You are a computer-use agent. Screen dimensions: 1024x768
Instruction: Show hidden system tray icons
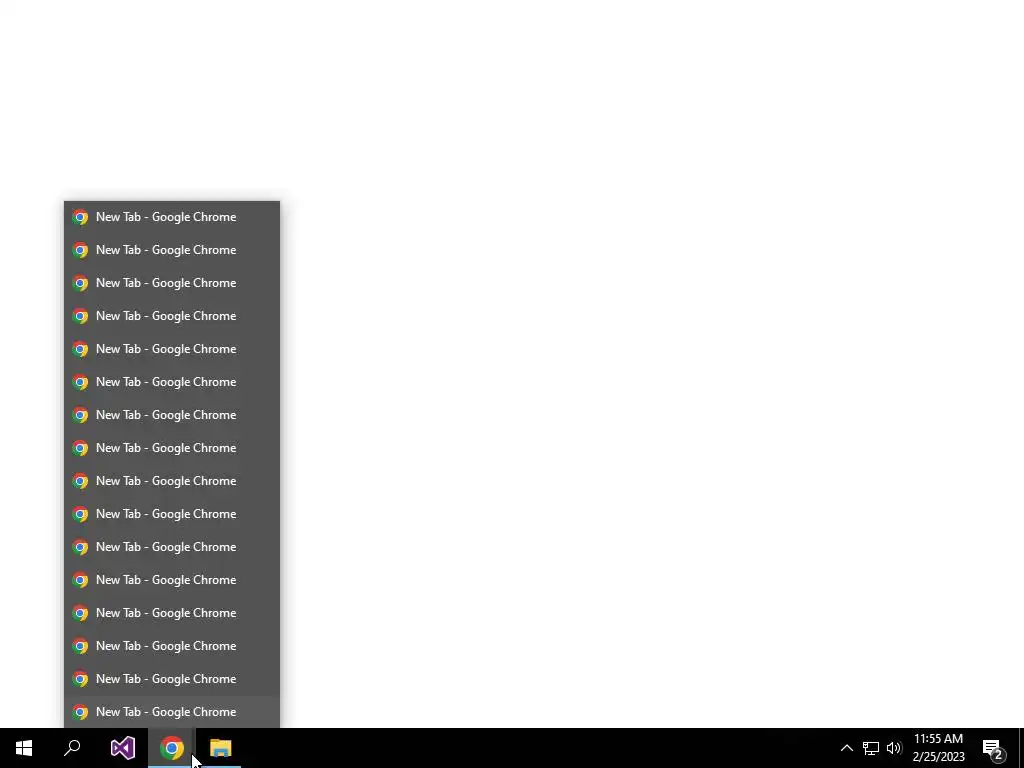(846, 748)
